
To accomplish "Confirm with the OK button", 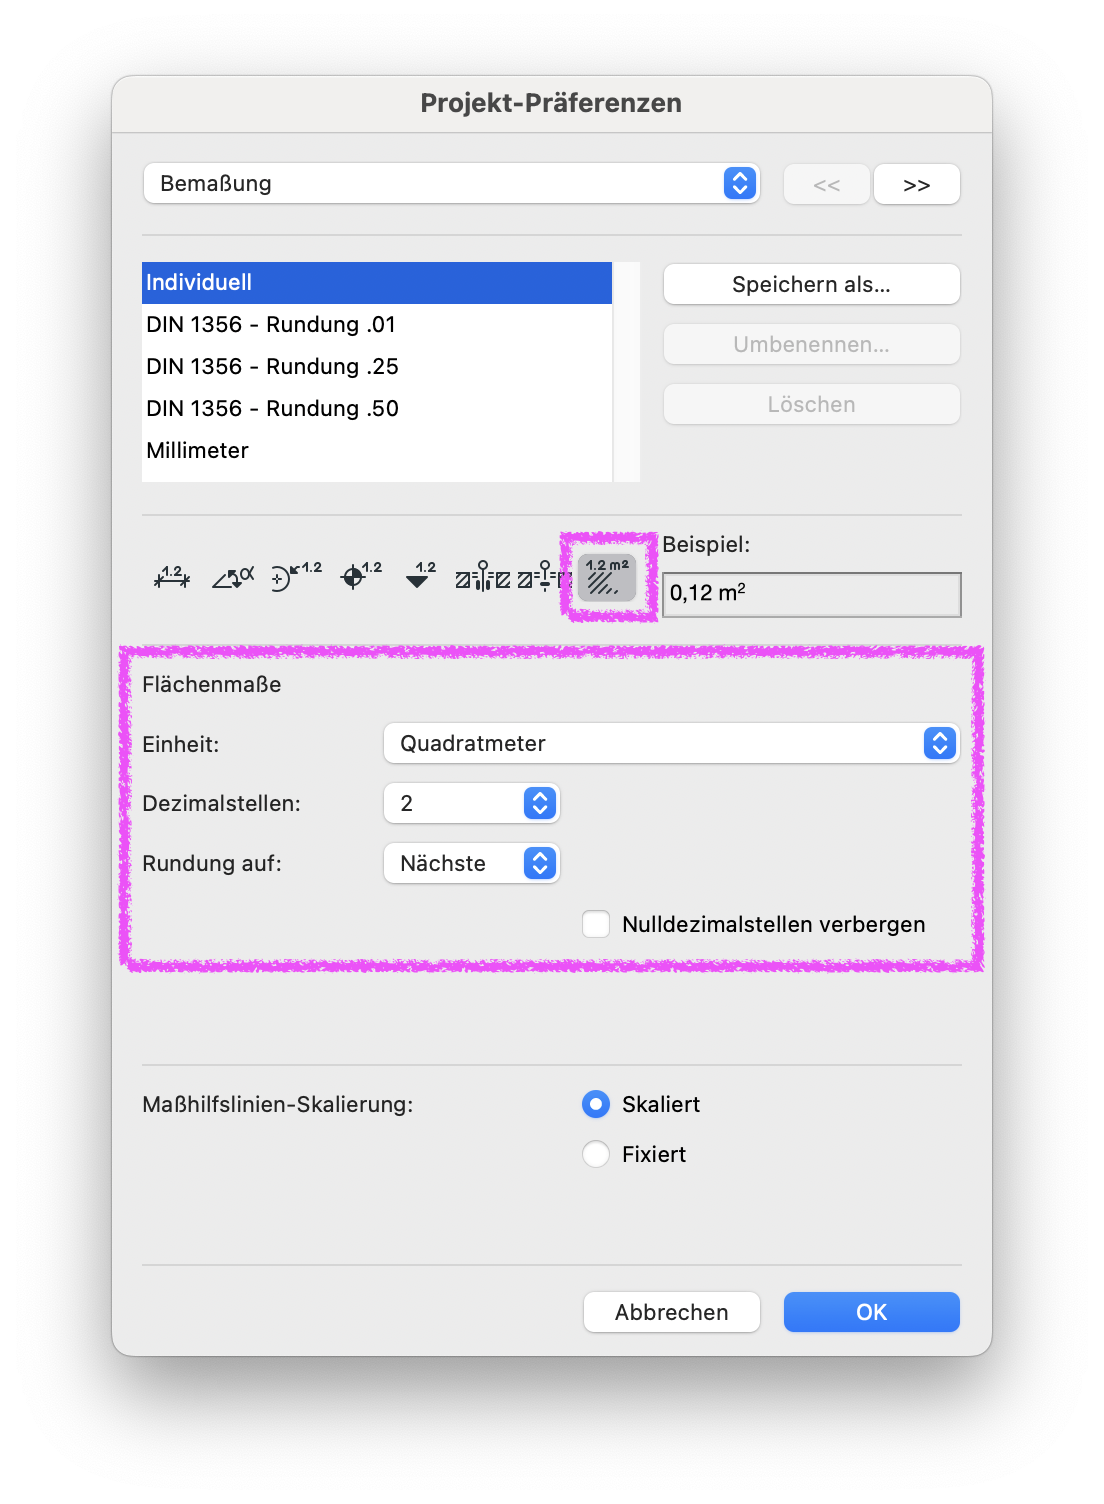I will [x=872, y=1312].
